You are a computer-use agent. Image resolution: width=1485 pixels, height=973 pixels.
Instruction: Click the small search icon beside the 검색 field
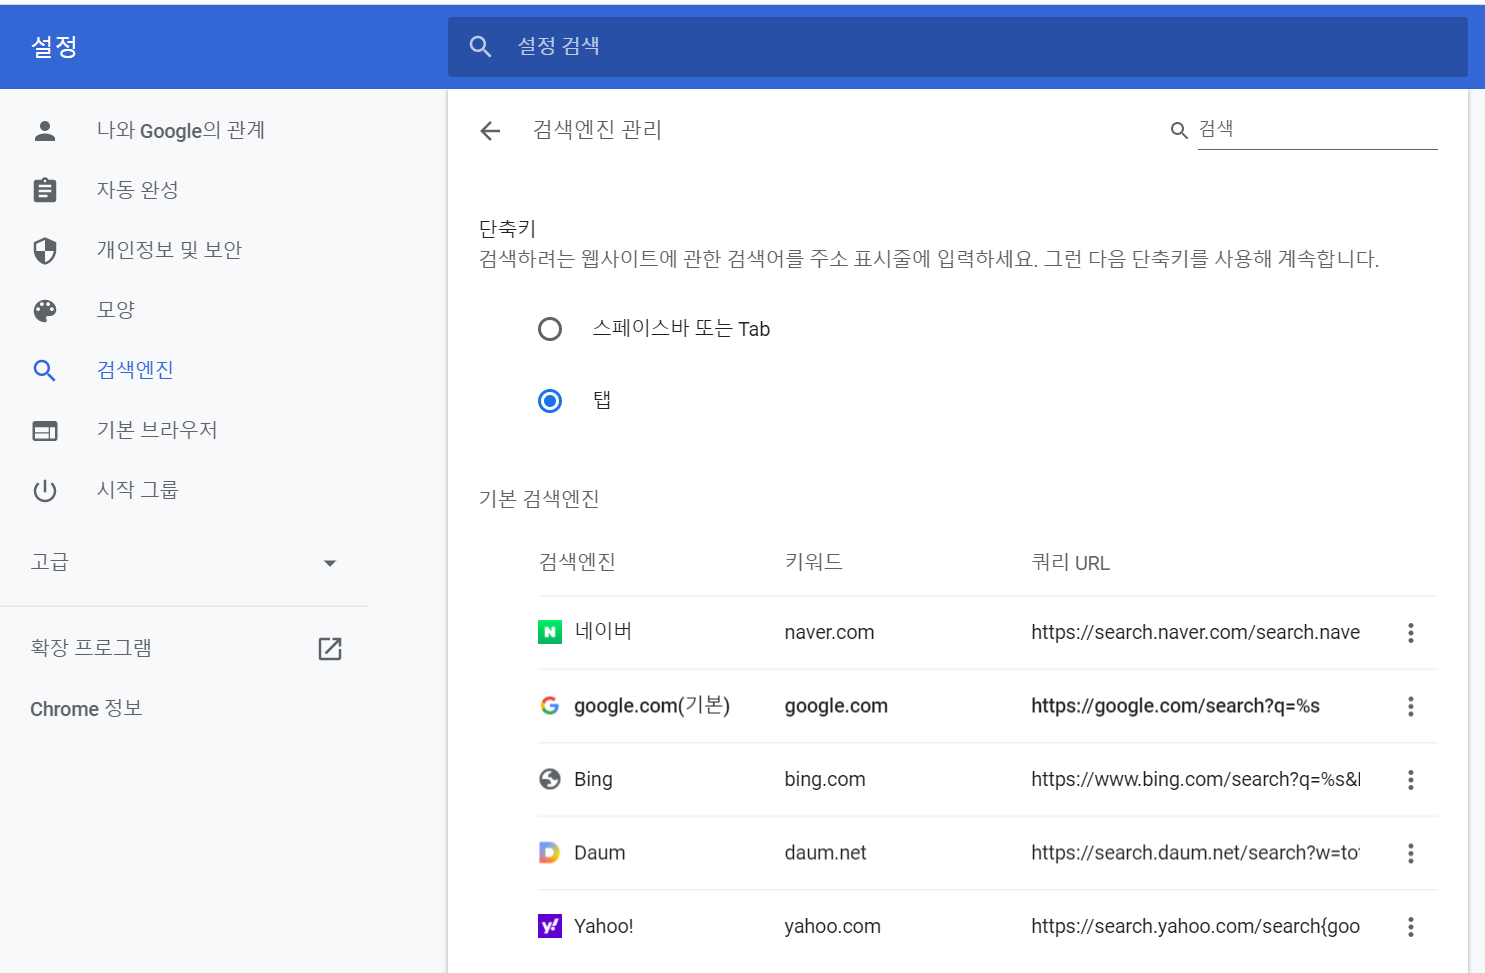pos(1179,130)
